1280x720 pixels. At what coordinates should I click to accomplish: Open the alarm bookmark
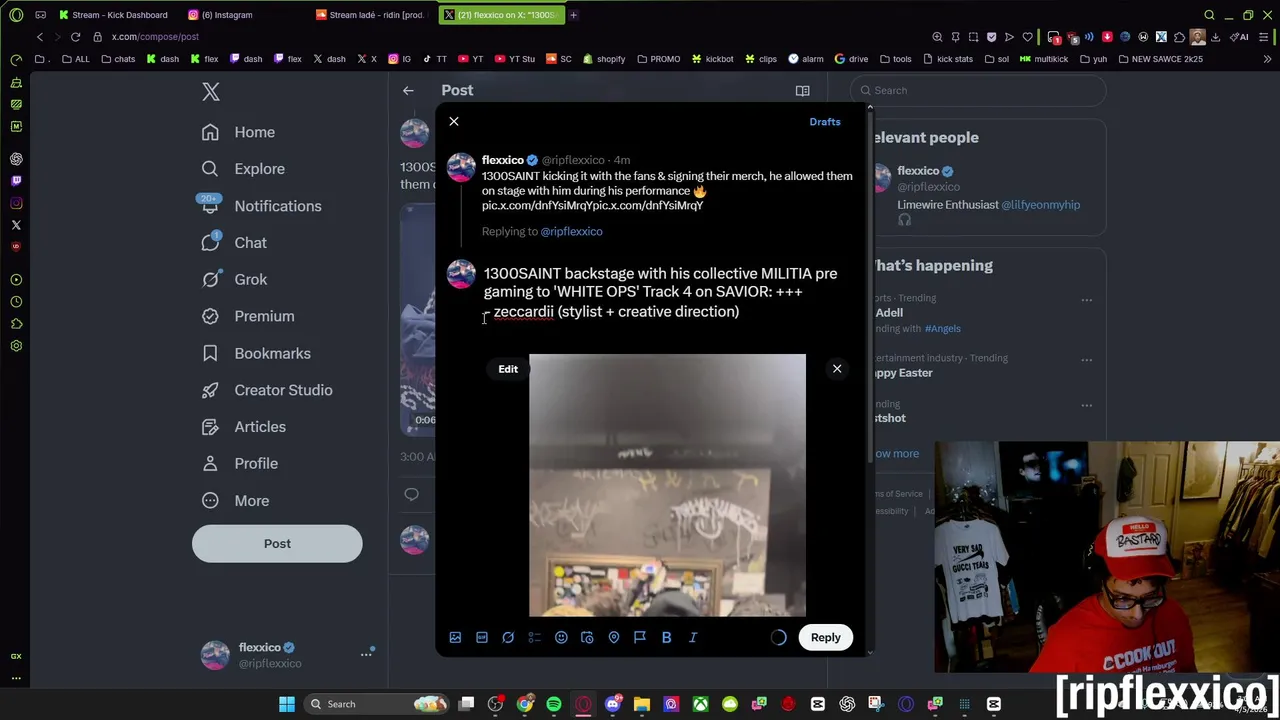pyautogui.click(x=806, y=59)
